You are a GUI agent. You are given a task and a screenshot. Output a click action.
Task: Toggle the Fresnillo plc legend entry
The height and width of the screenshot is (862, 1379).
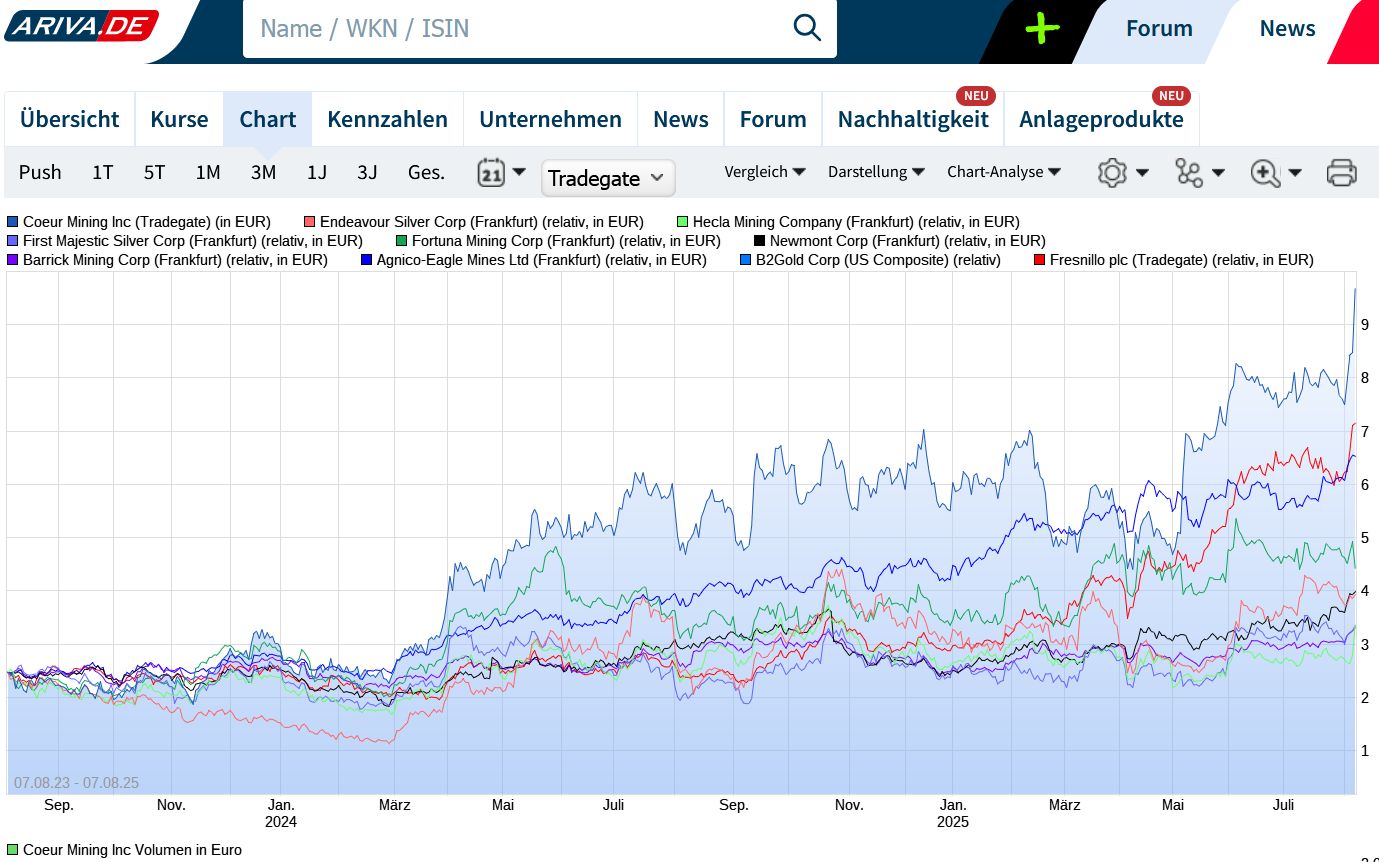tap(1180, 260)
